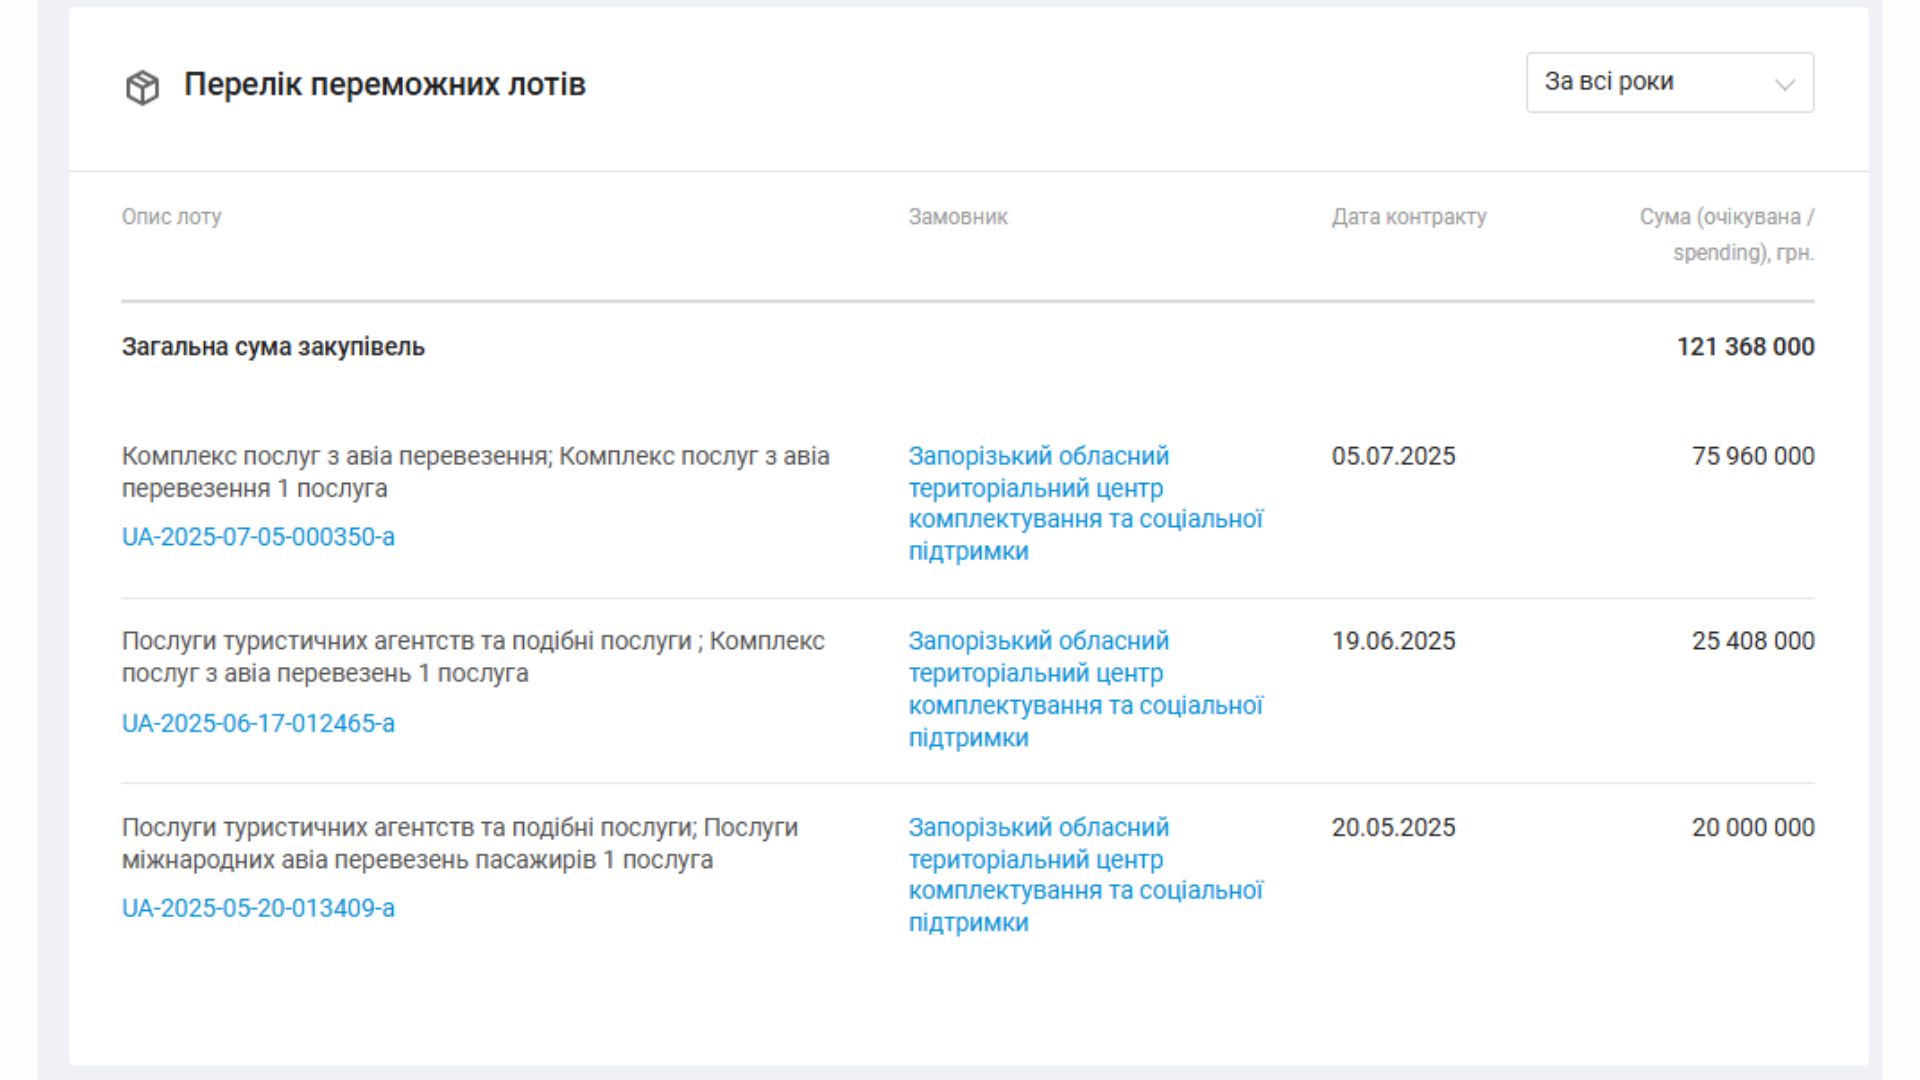Click the "Дата контракту" column header
The image size is (1920, 1080).
(x=1408, y=217)
